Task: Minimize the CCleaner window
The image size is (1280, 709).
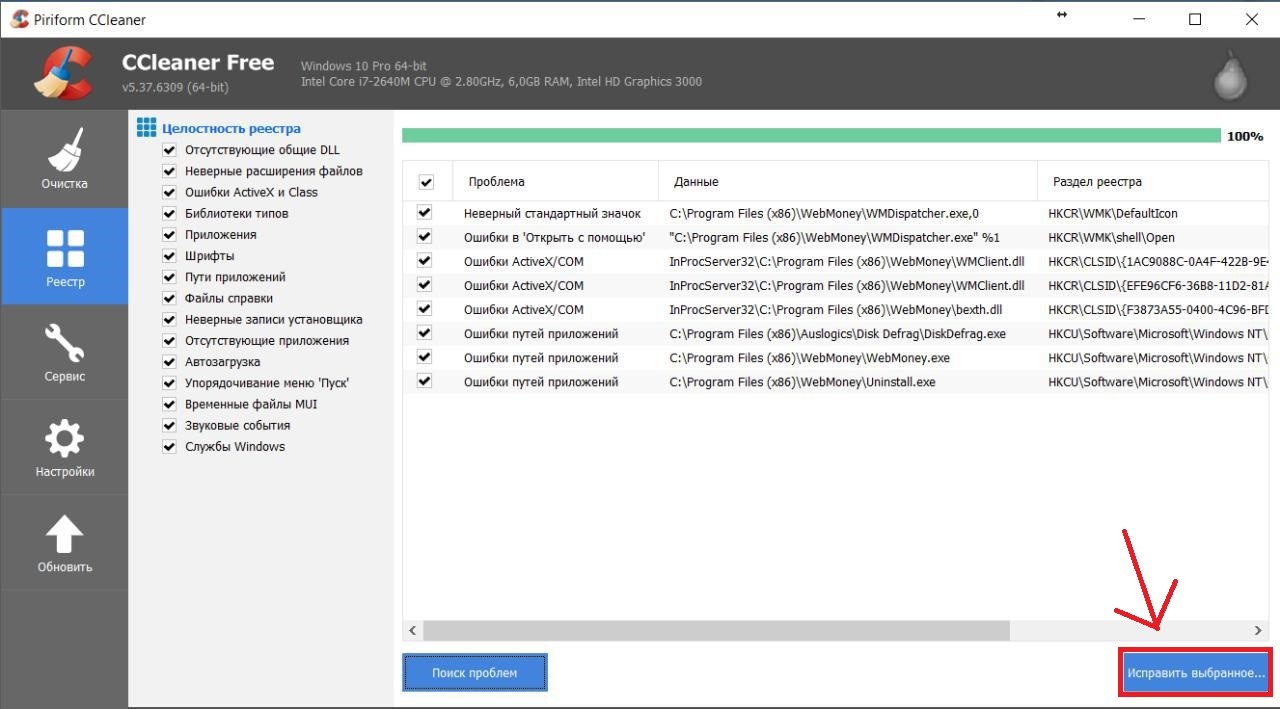Action: pyautogui.click(x=1138, y=19)
